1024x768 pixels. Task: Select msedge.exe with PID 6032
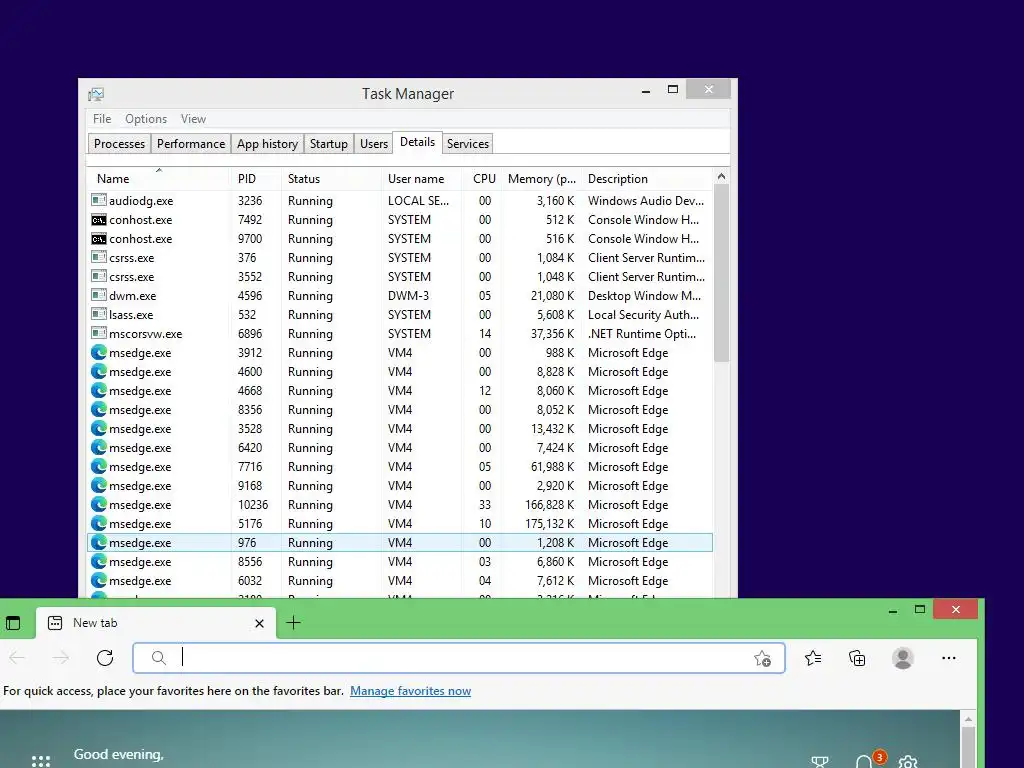pos(400,581)
